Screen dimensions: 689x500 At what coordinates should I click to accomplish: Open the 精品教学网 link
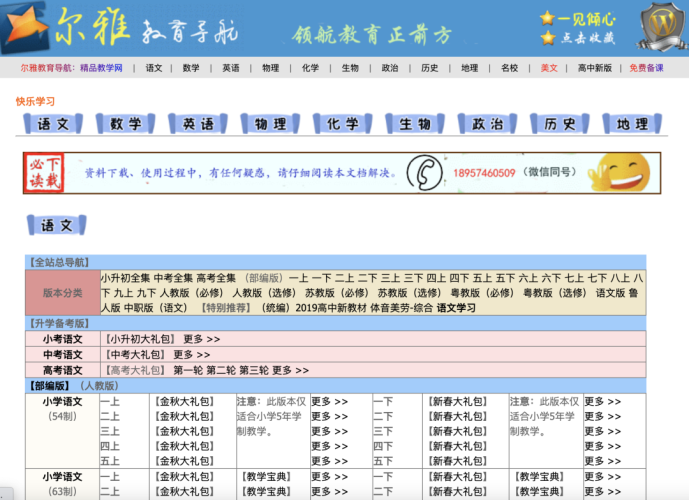101,68
